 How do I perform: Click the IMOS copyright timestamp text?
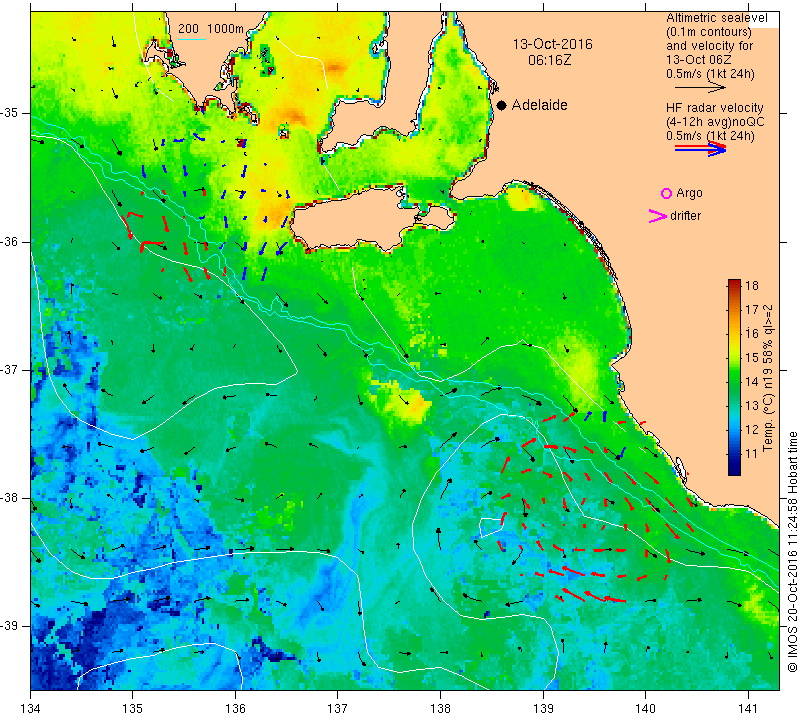[792, 551]
